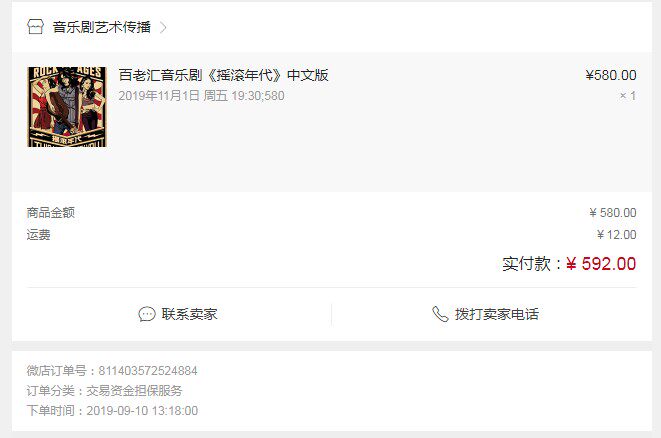Open product title 百老汇音乐剧《摇滚年代》中文版
This screenshot has width=661, height=438.
223,75
